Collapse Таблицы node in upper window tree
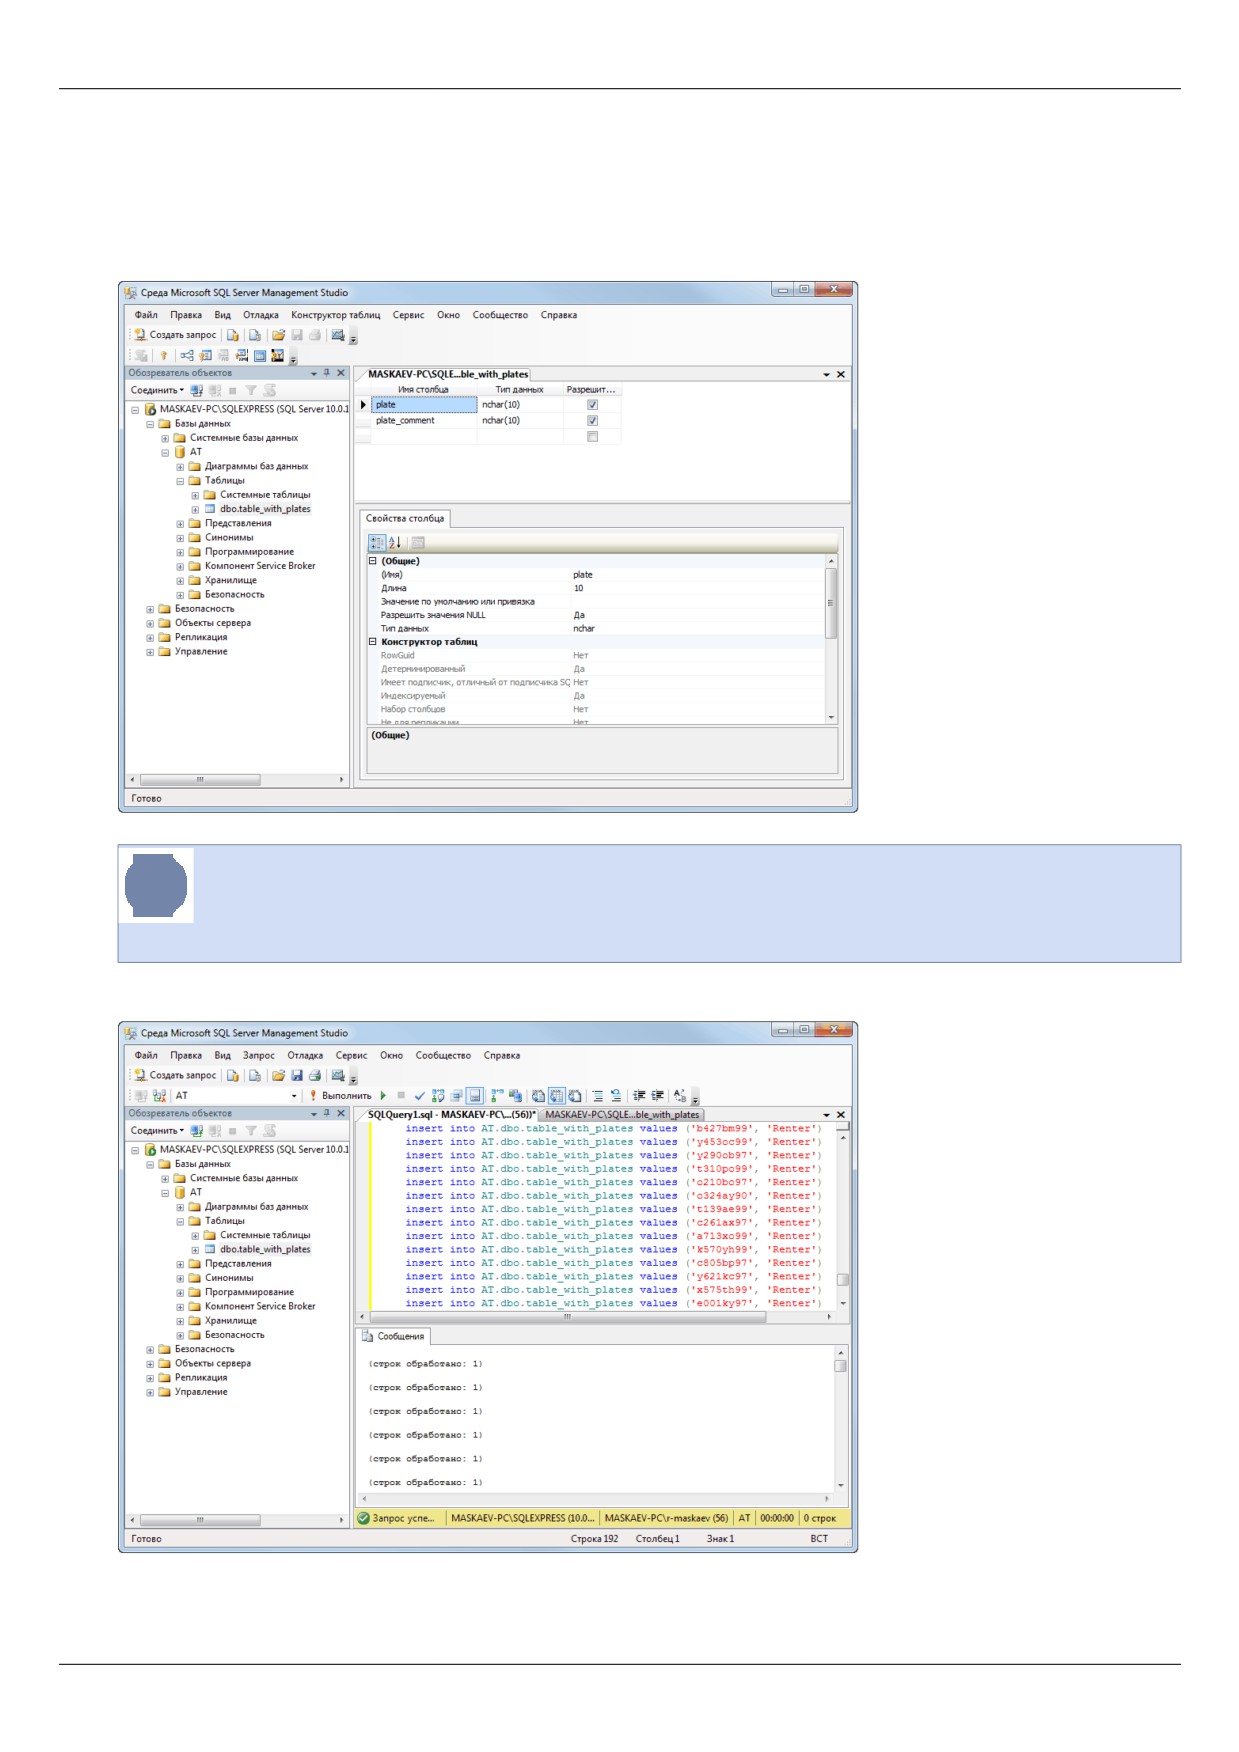The height and width of the screenshot is (1752, 1239). click(x=180, y=481)
